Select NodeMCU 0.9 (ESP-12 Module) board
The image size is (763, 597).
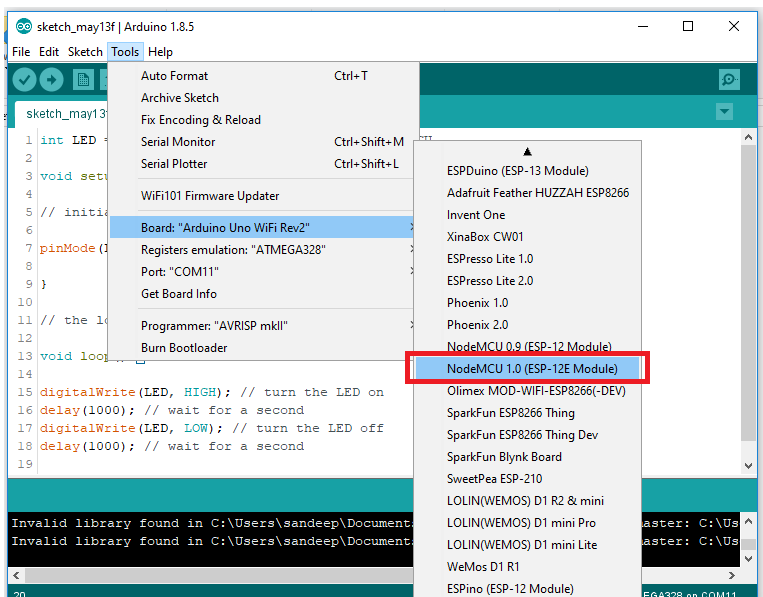click(527, 346)
